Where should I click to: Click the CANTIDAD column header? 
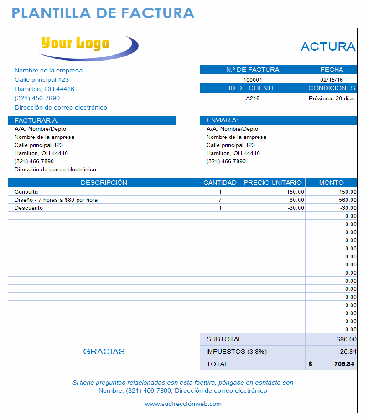[220, 182]
